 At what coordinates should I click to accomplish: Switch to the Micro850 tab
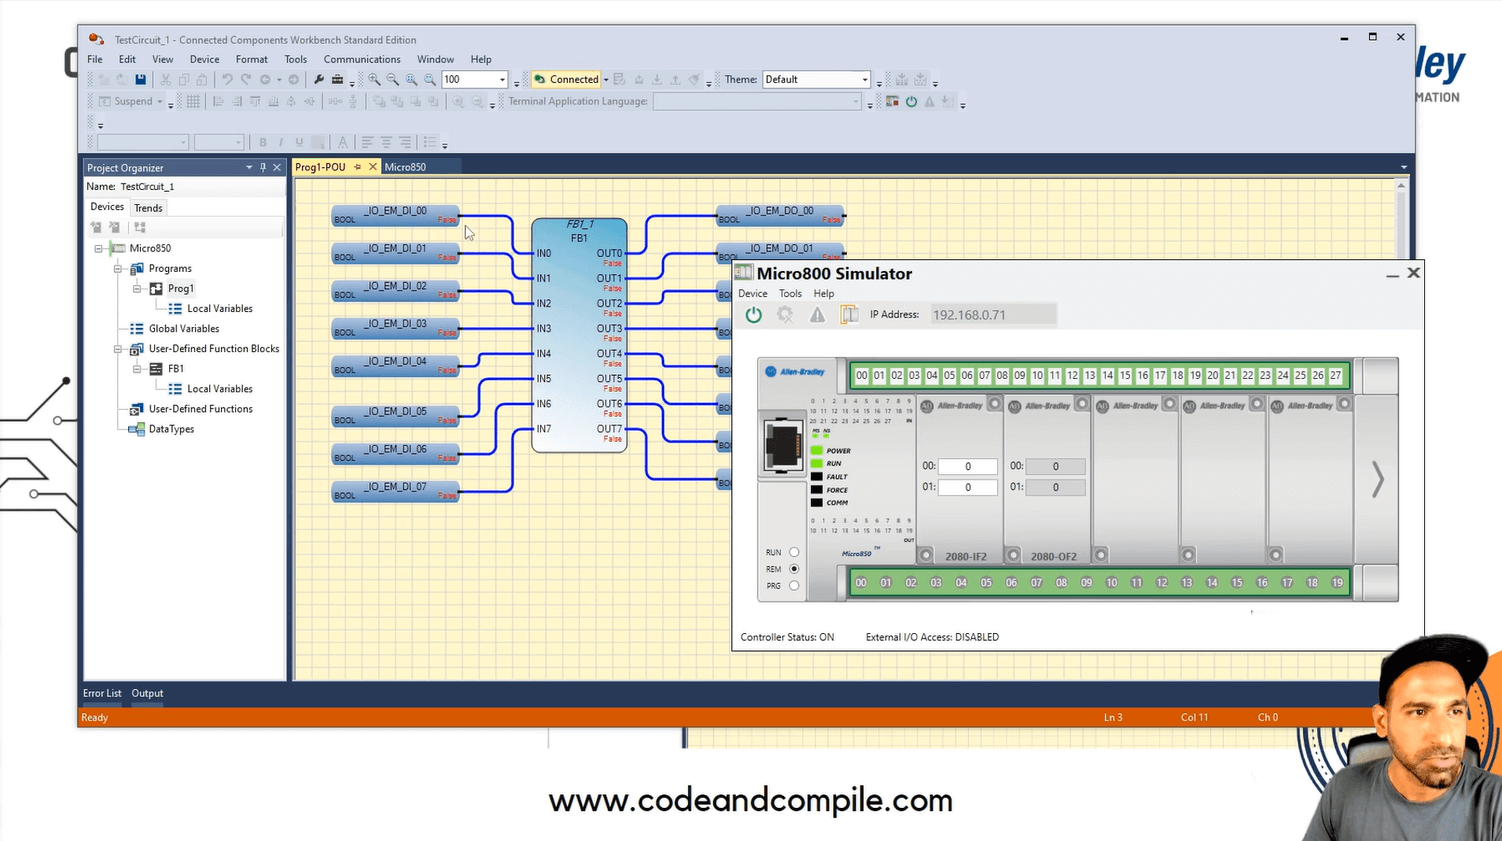coord(405,167)
